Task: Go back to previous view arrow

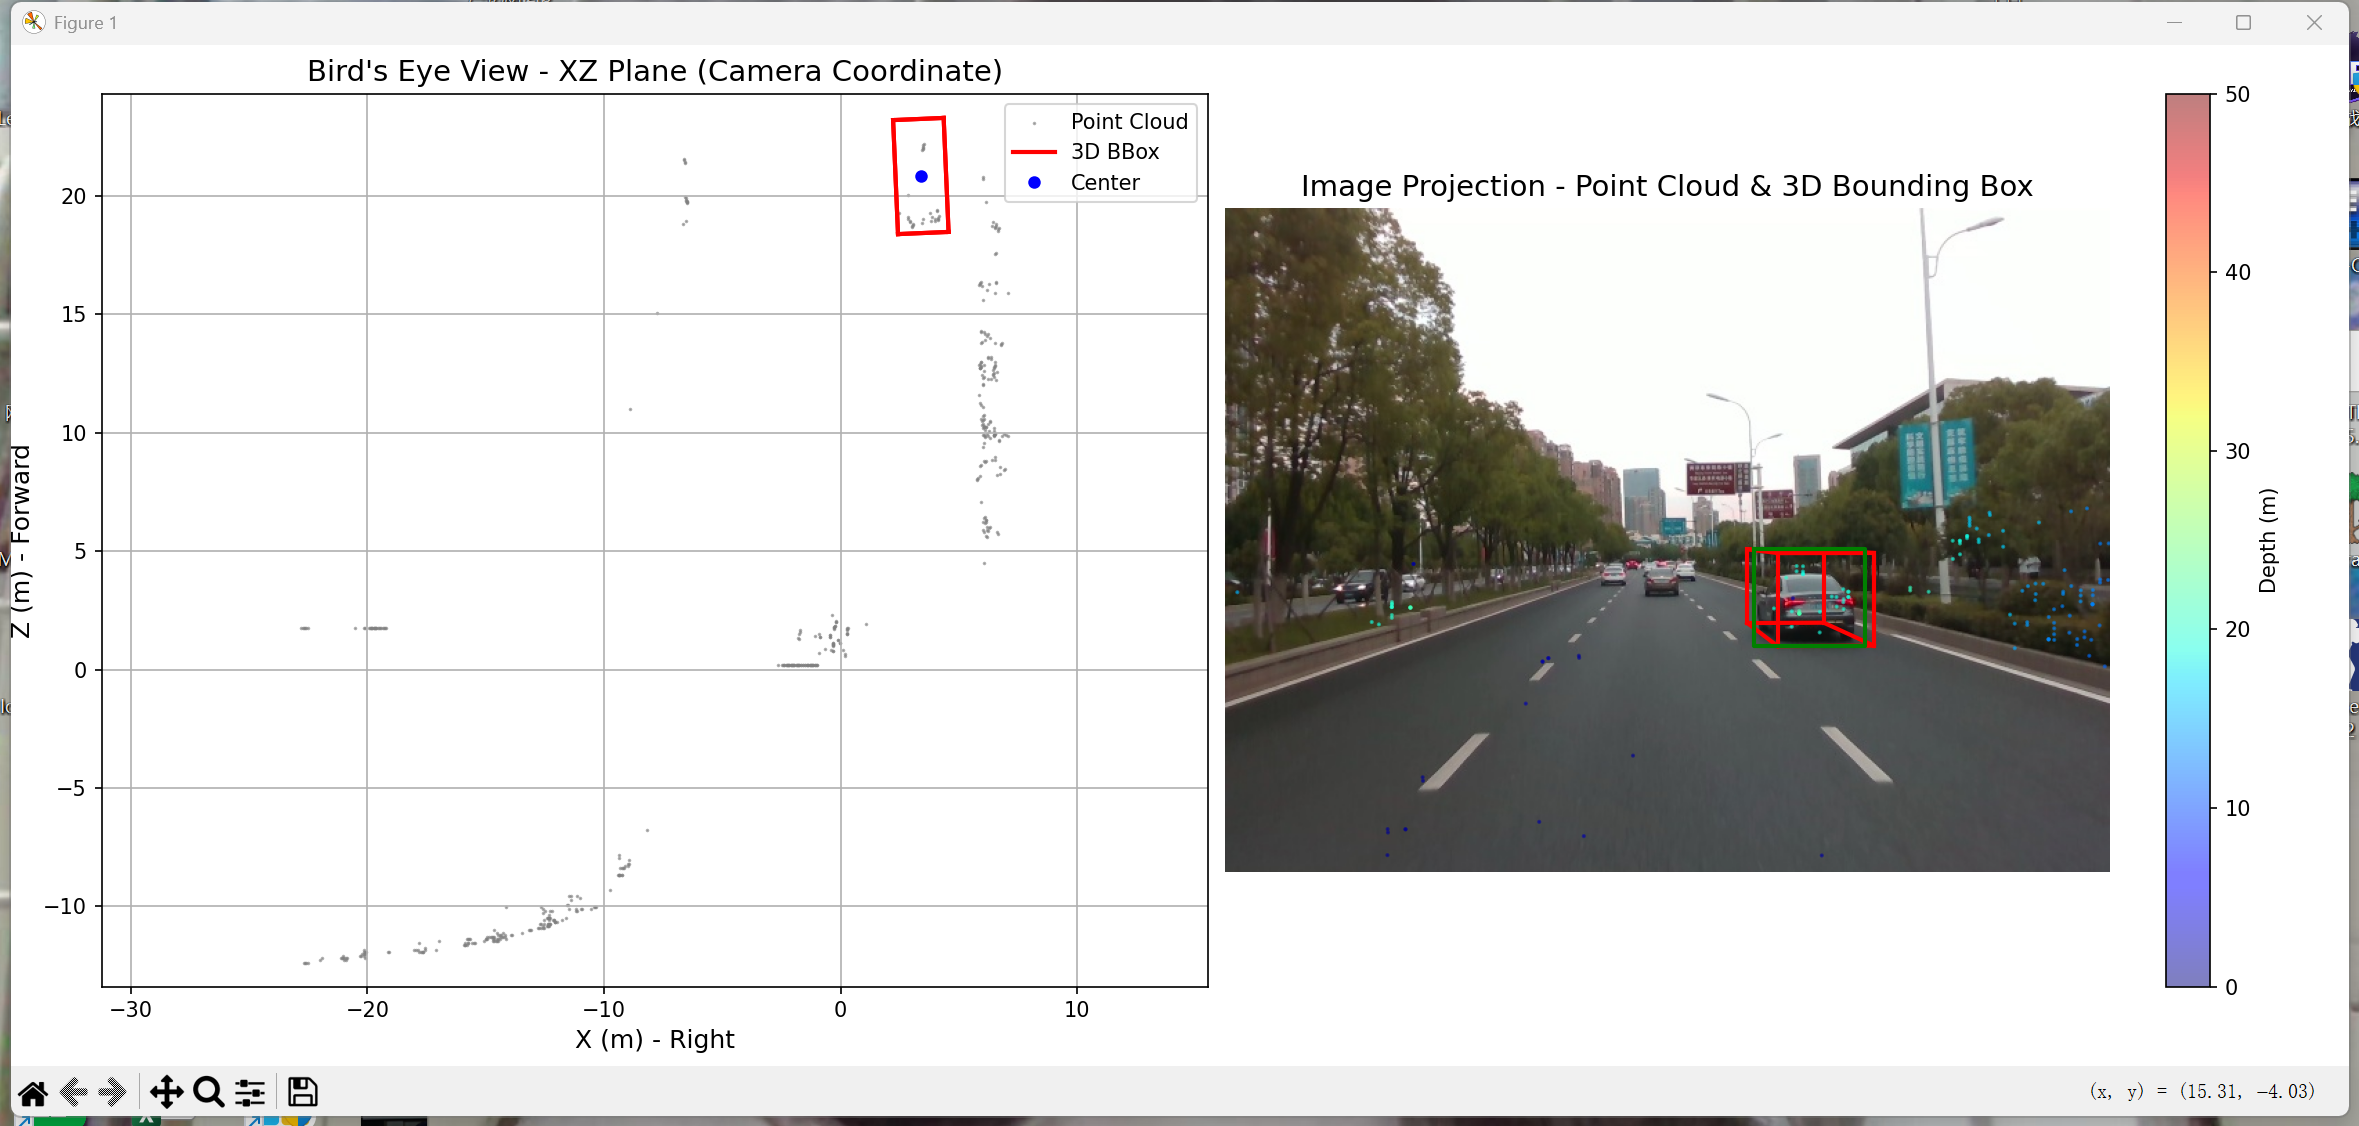Action: coord(74,1092)
